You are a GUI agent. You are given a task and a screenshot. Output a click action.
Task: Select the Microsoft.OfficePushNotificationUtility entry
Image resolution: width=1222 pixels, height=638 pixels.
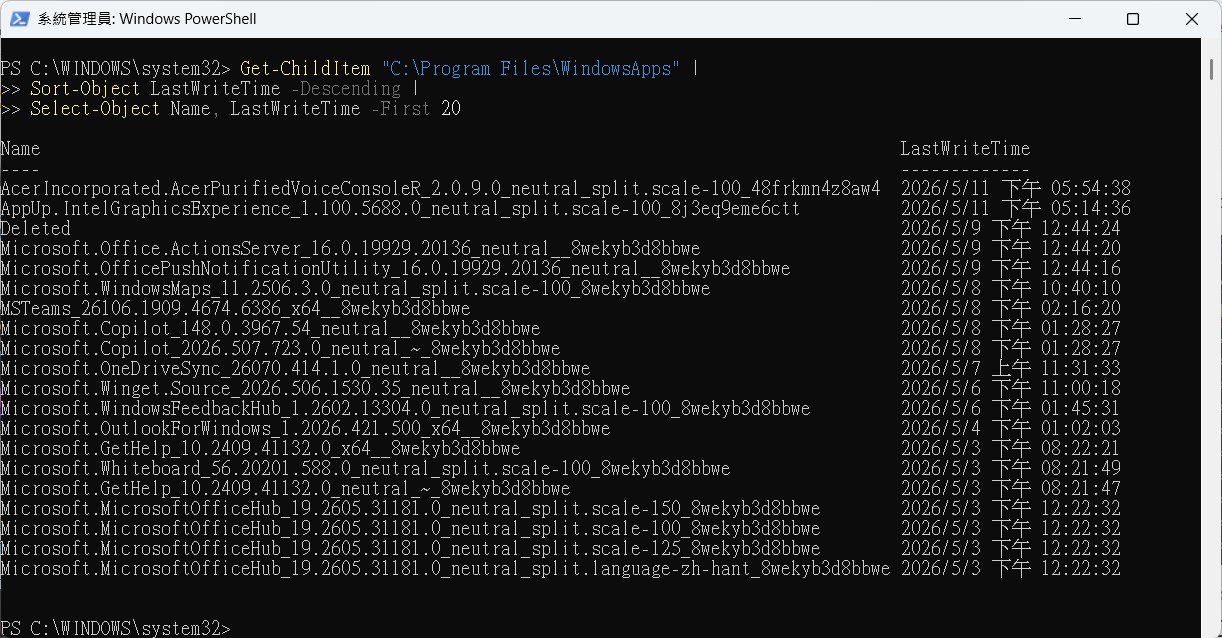[x=395, y=268]
